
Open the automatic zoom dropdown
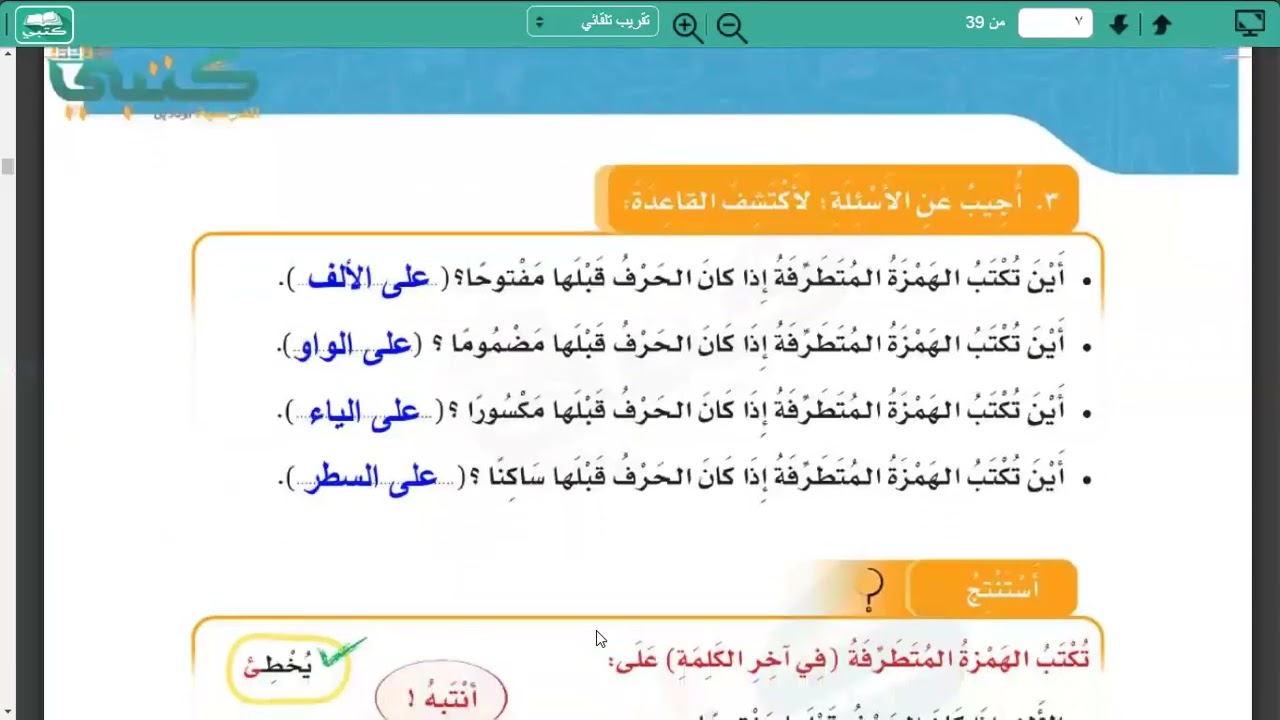[x=592, y=22]
